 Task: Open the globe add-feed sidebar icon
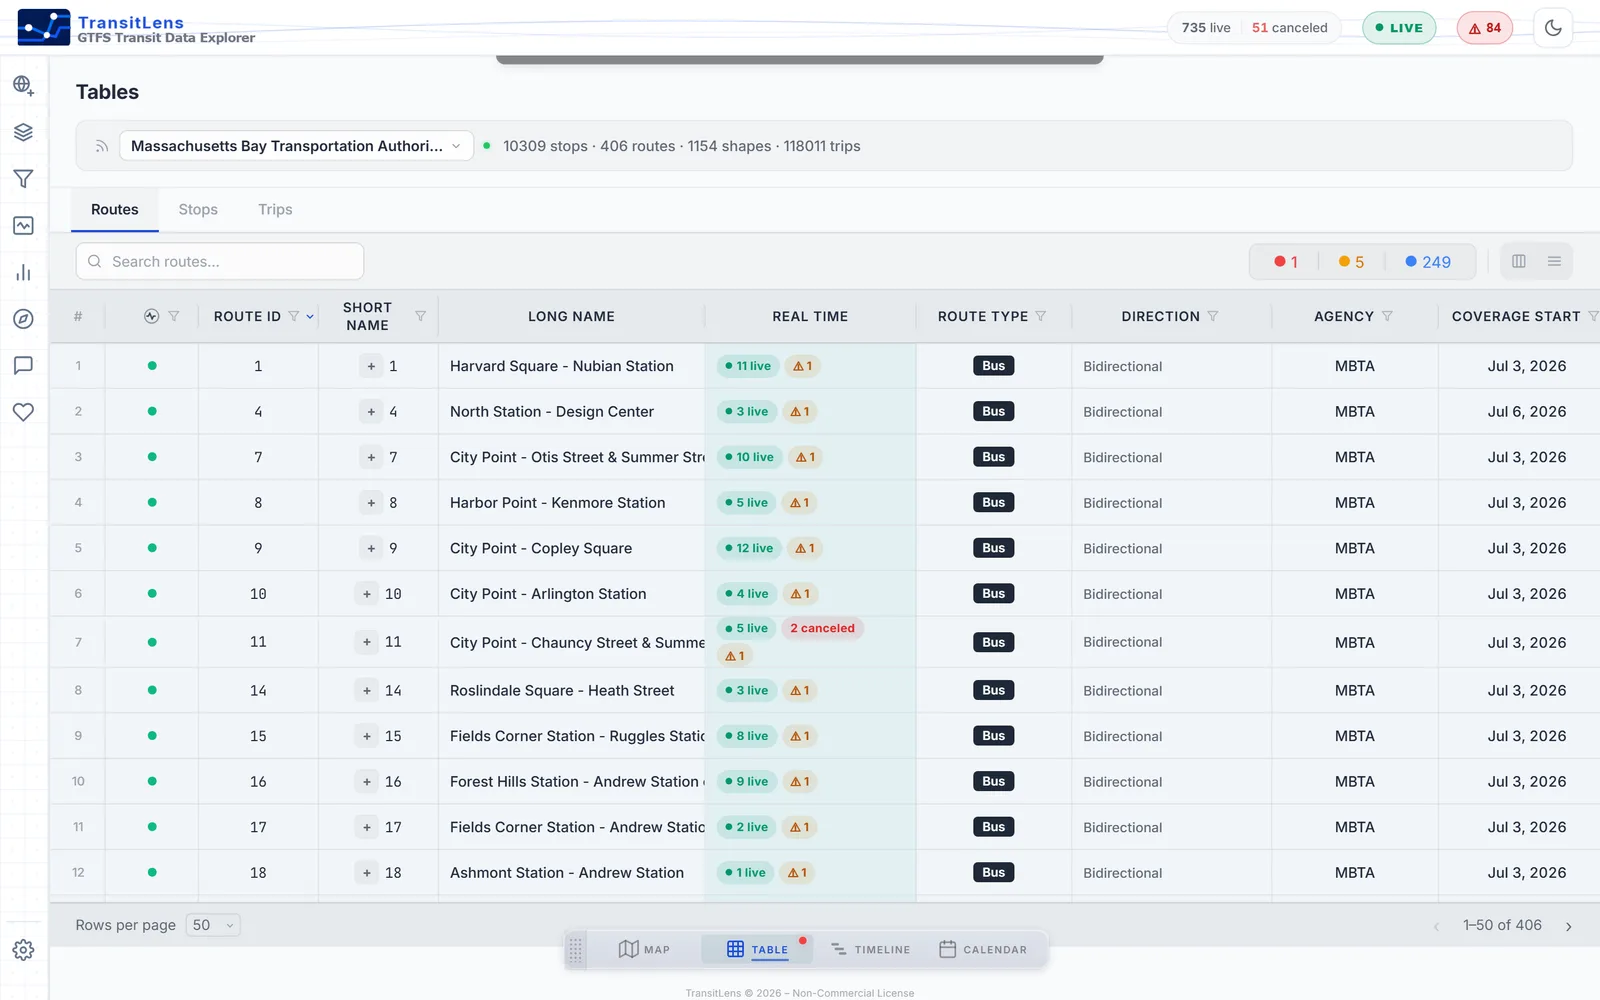coord(23,85)
